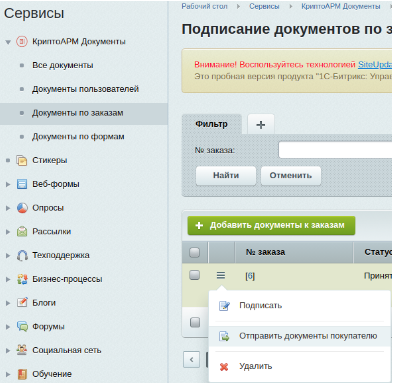Go to previous page with left arrow button
The width and height of the screenshot is (393, 383).
(x=191, y=360)
